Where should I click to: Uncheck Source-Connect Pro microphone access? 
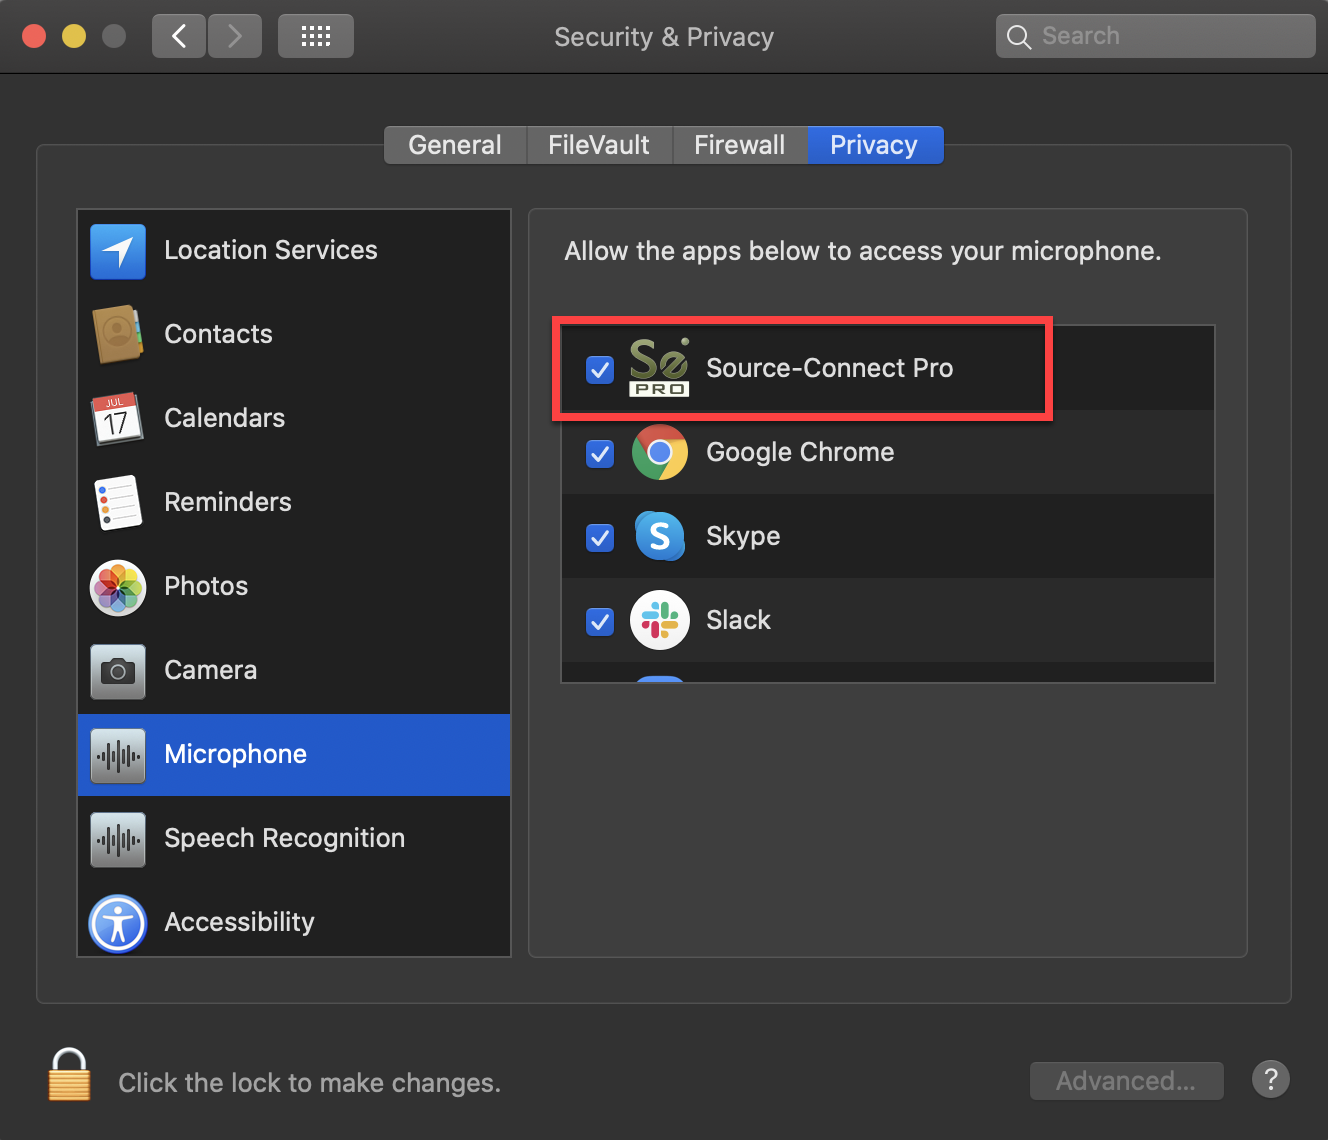(600, 370)
